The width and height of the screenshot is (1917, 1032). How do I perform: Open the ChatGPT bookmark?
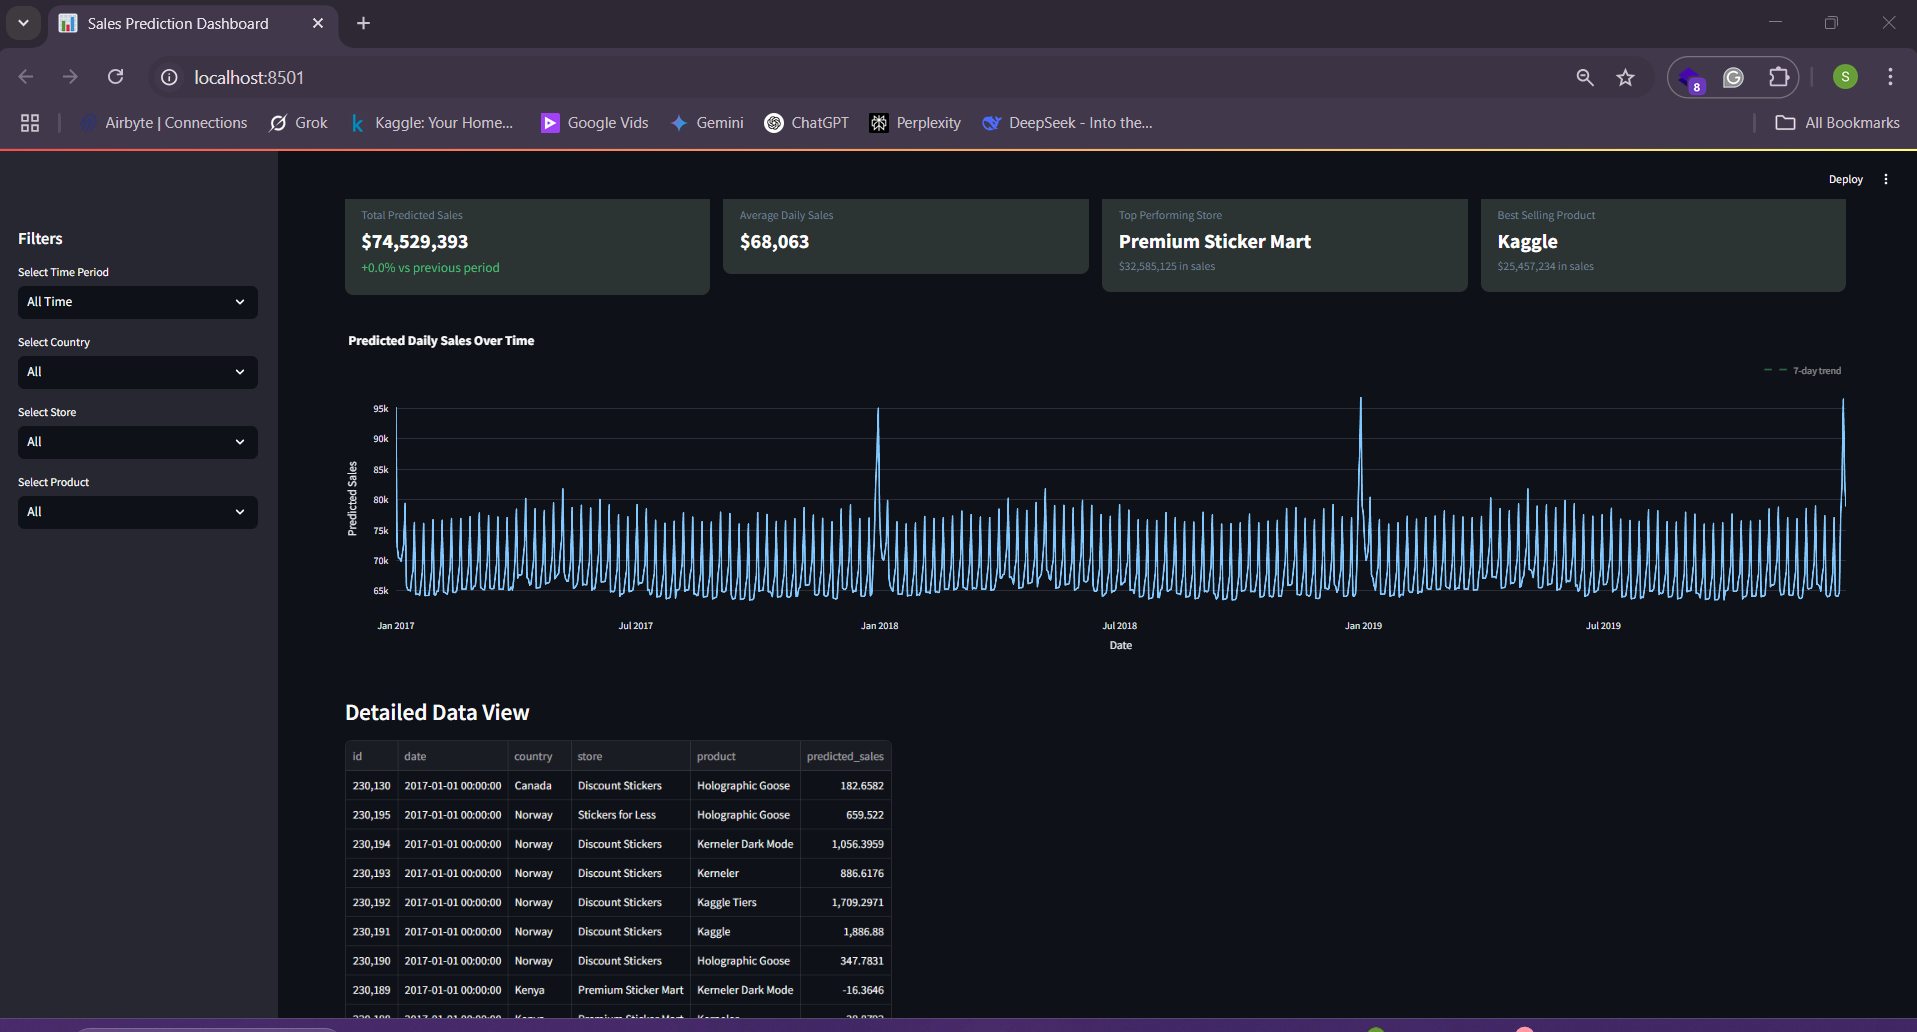click(807, 123)
